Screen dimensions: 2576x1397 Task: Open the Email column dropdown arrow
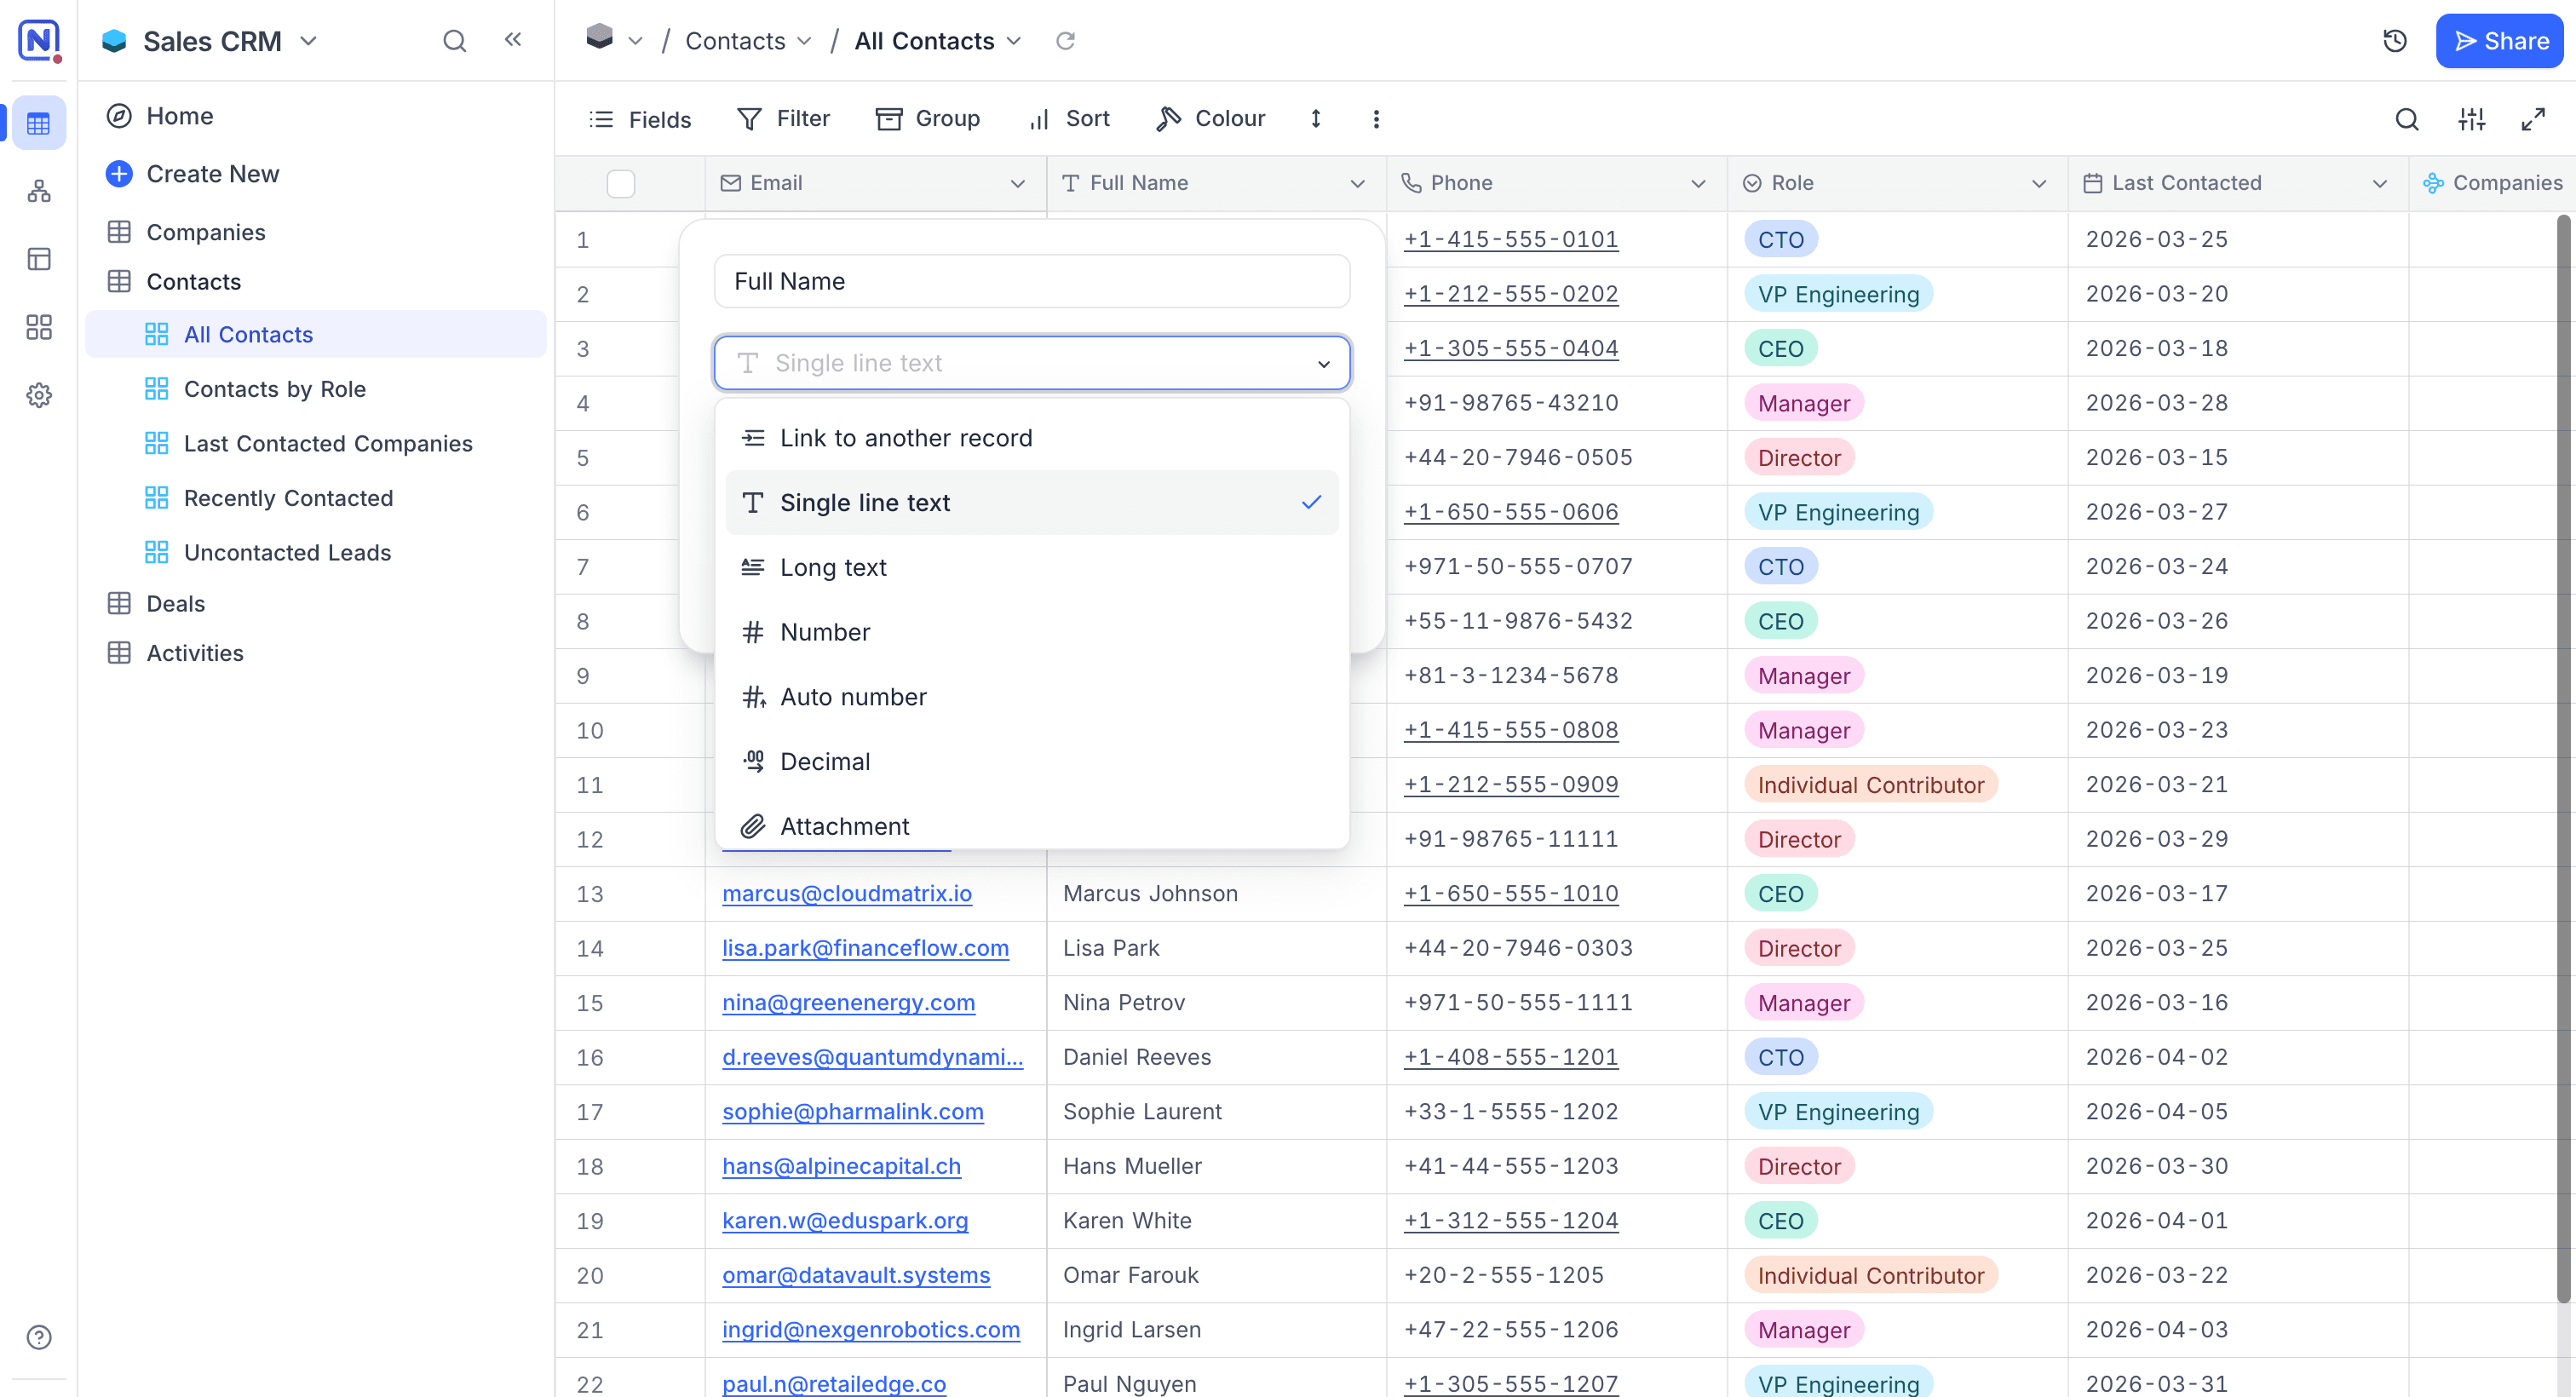point(1018,184)
